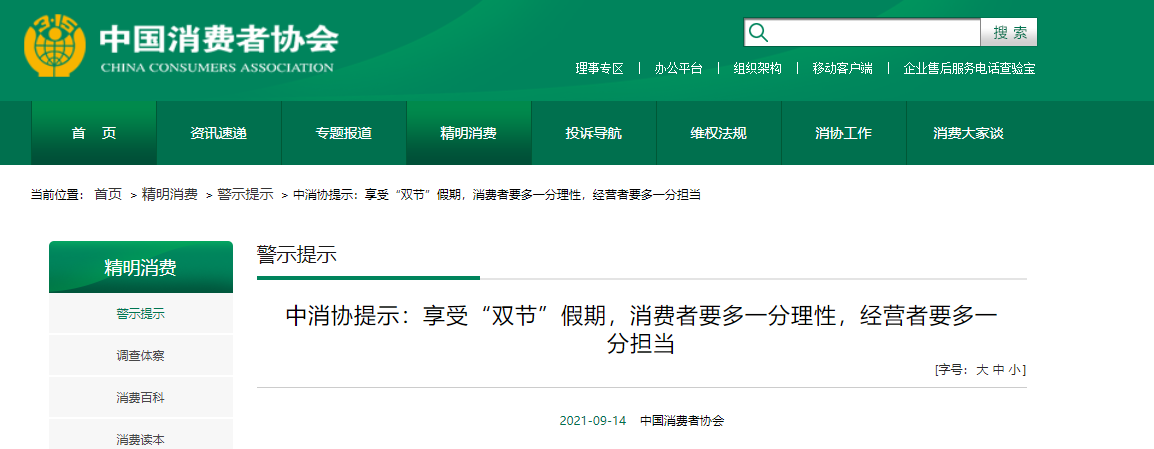Open the 办公平台 link

[x=679, y=69]
